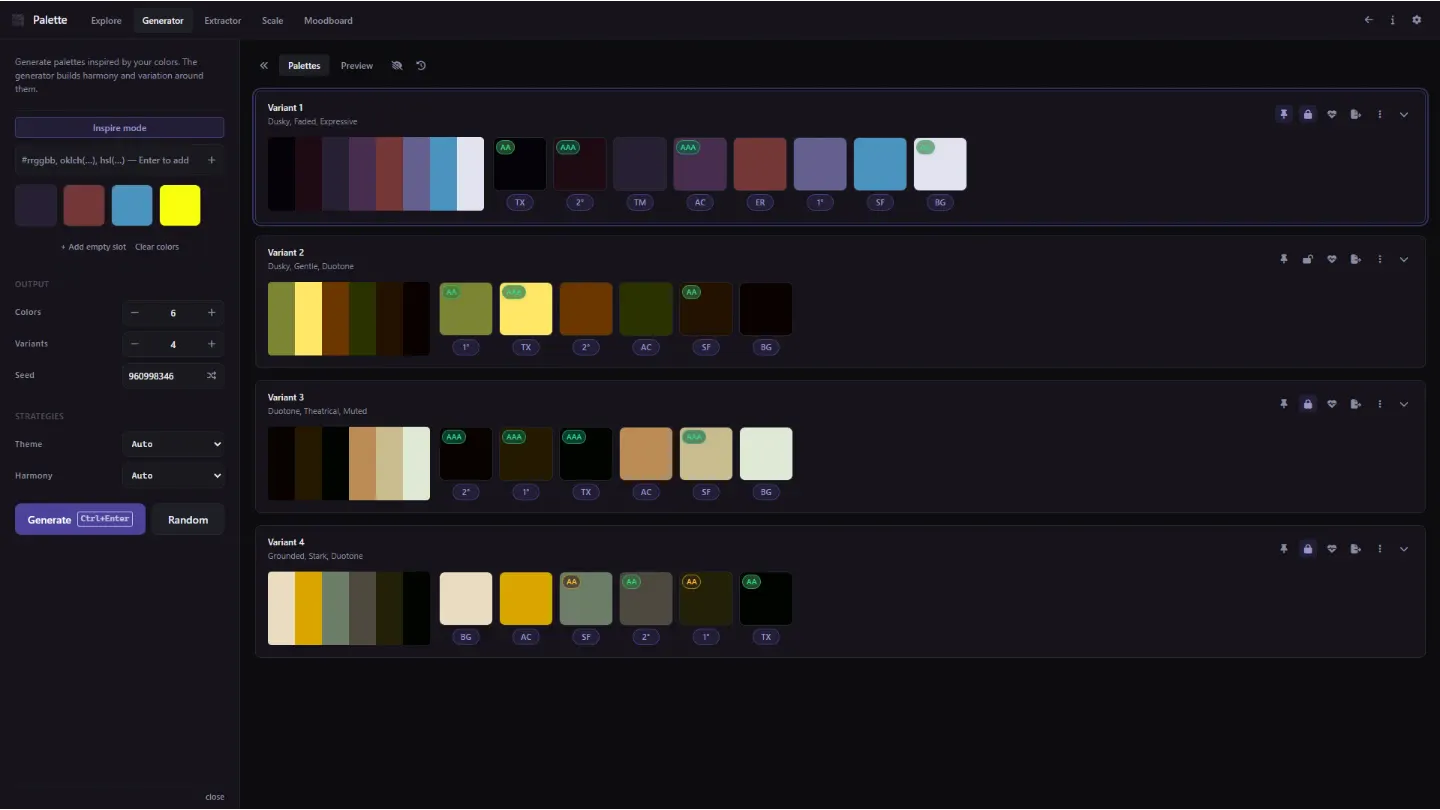The height and width of the screenshot is (810, 1440).
Task: Click the Variant 1 SF blue swatch
Action: (880, 164)
